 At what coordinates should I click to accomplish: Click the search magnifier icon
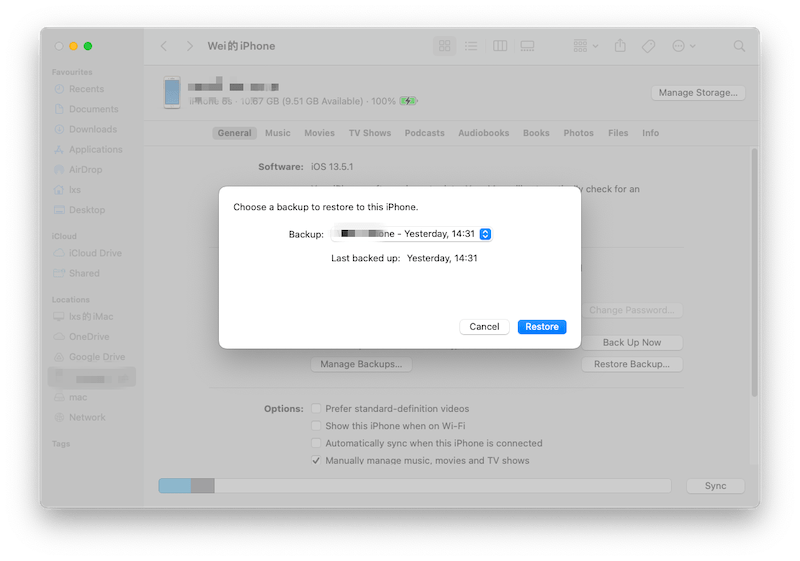pos(739,46)
